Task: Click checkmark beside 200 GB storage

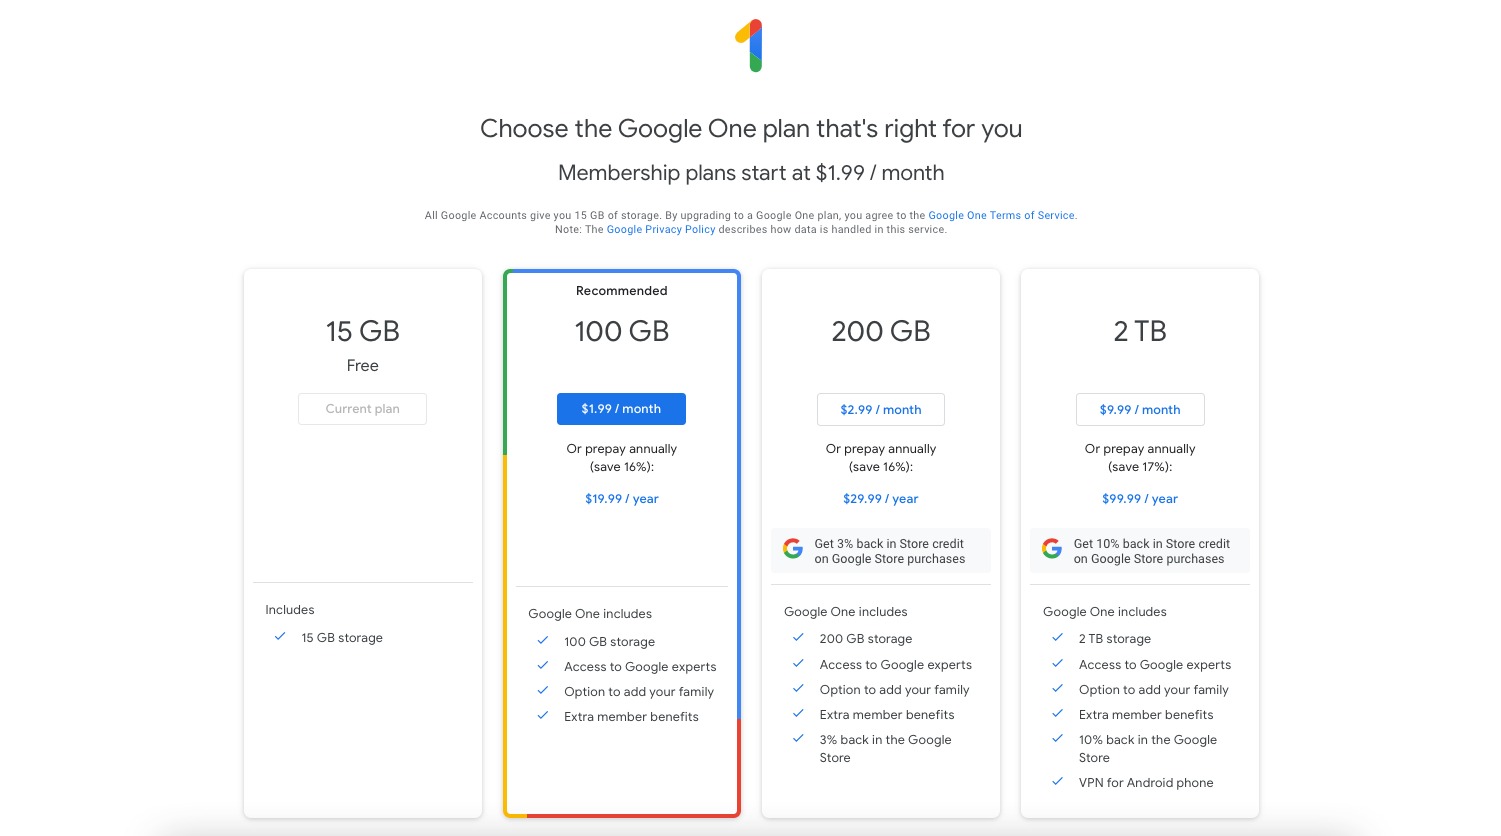Action: (x=798, y=637)
